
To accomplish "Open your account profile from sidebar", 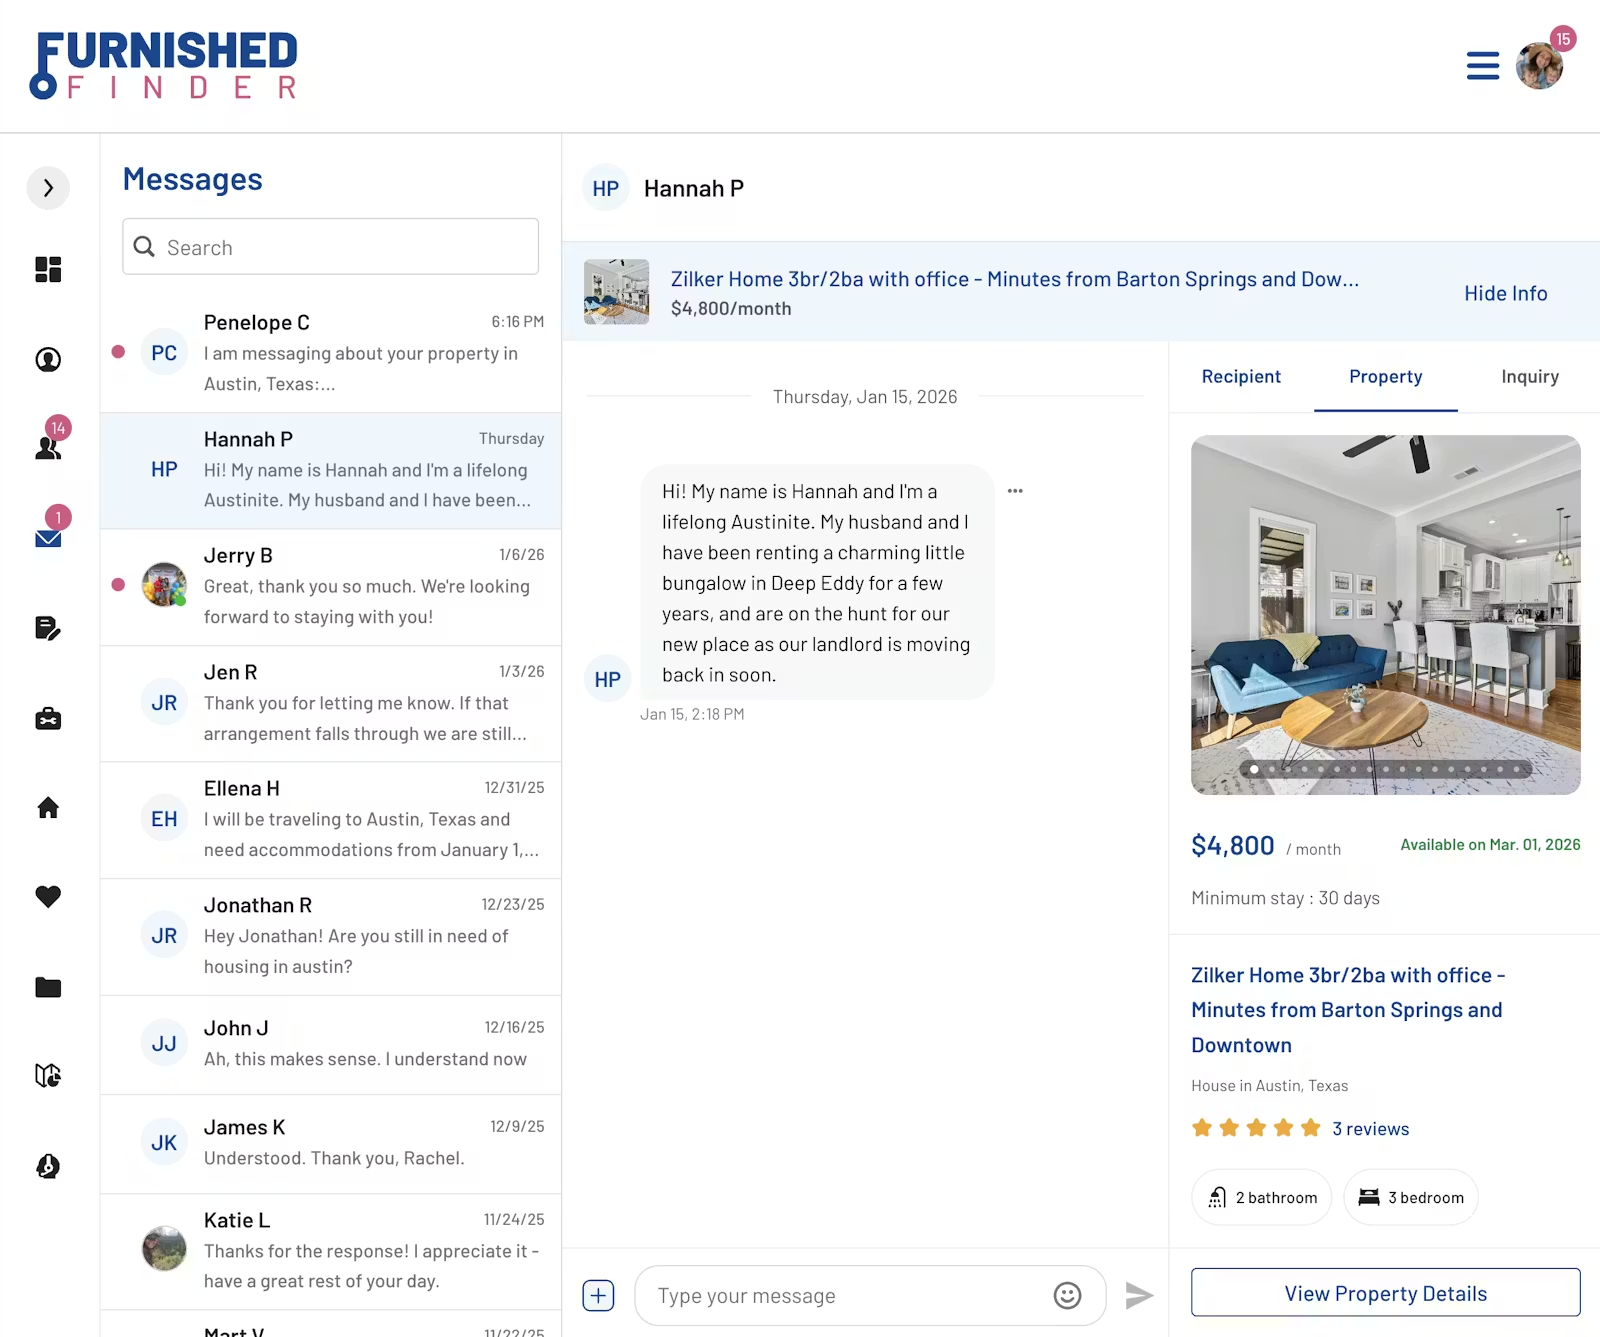I will [48, 359].
